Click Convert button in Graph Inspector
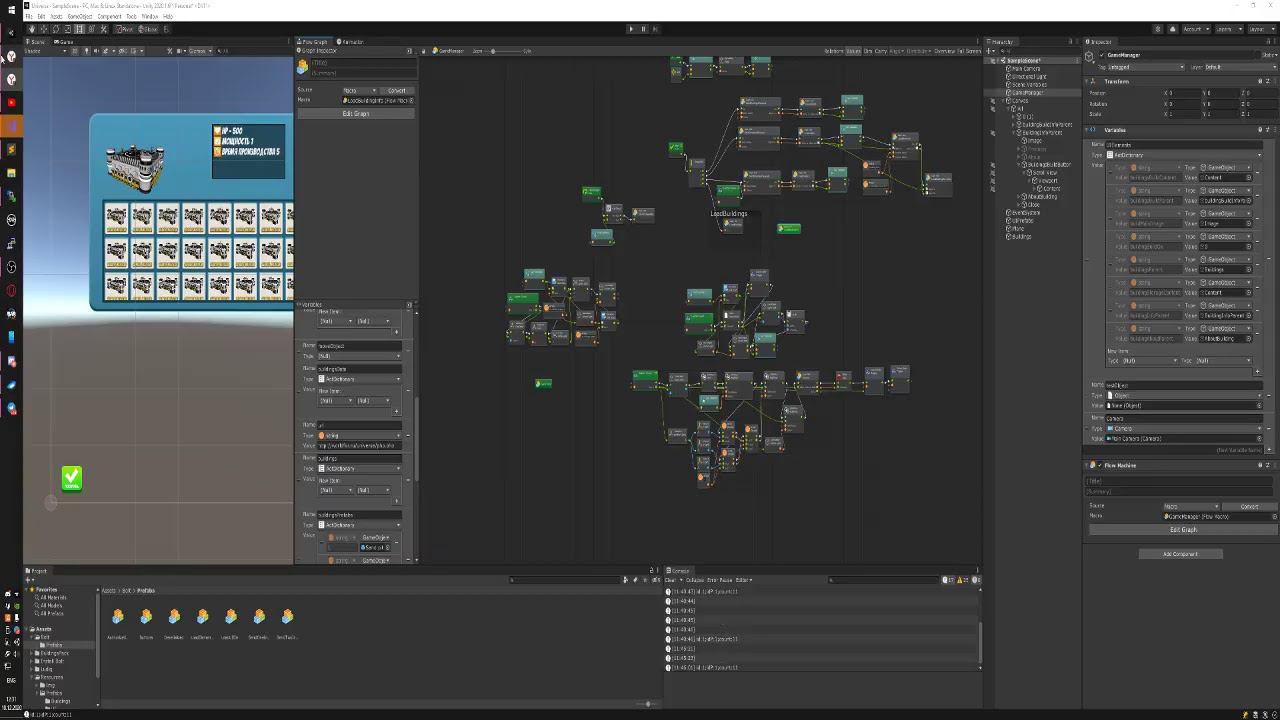 [x=397, y=90]
